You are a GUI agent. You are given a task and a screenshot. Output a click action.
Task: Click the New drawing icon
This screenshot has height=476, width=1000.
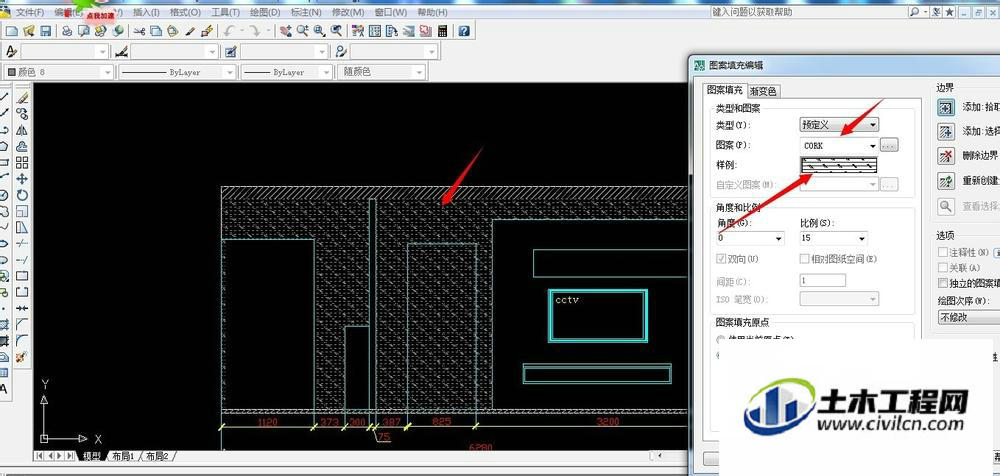[x=11, y=31]
